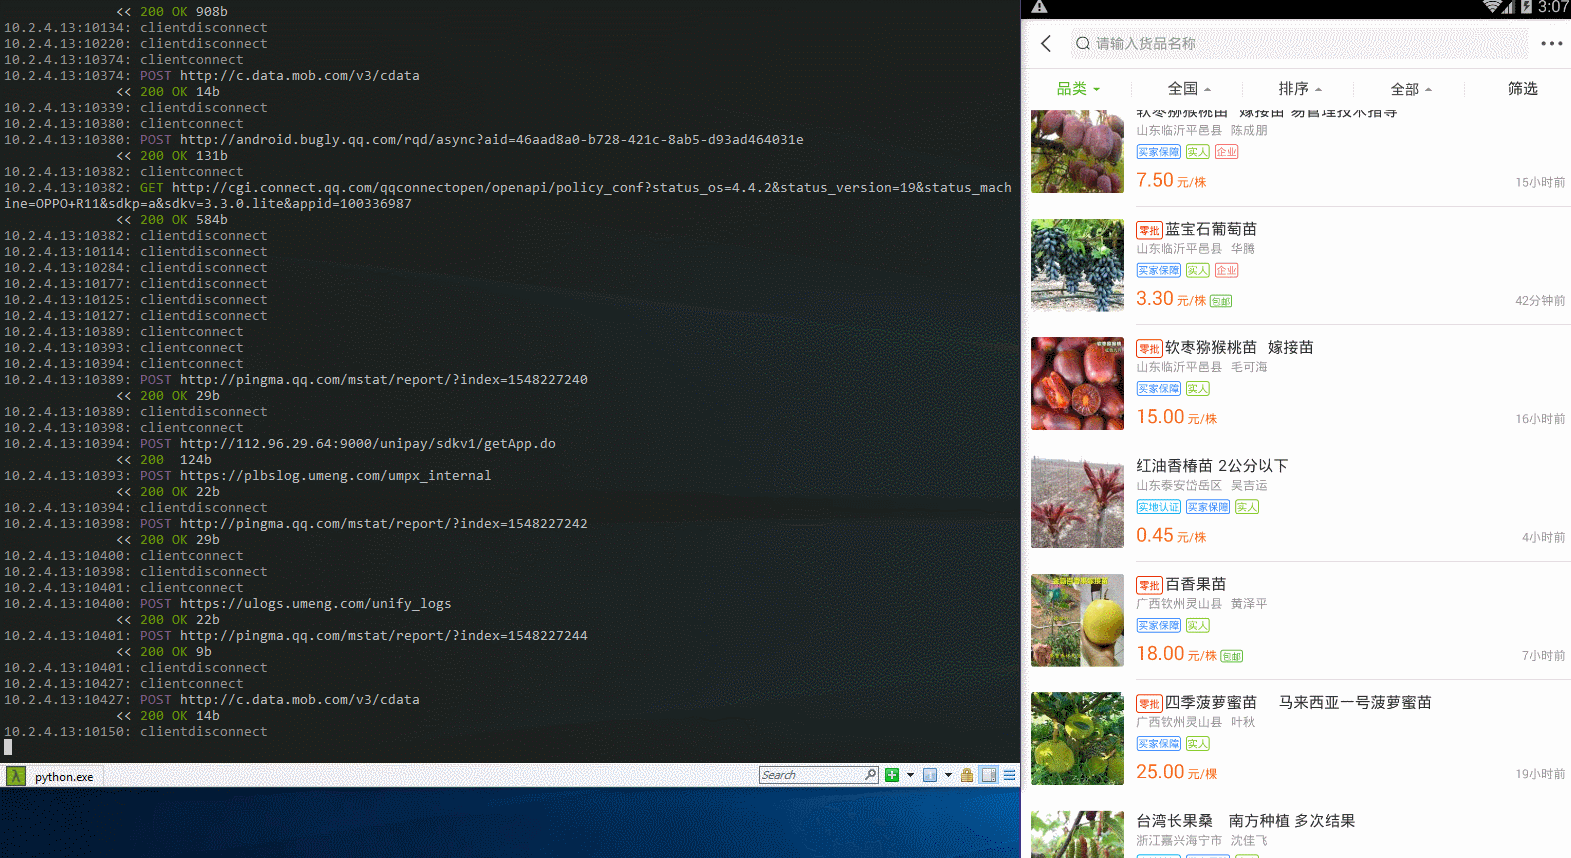Open the 红油香椿苗 product thumbnail
1571x858 pixels.
click(x=1077, y=502)
